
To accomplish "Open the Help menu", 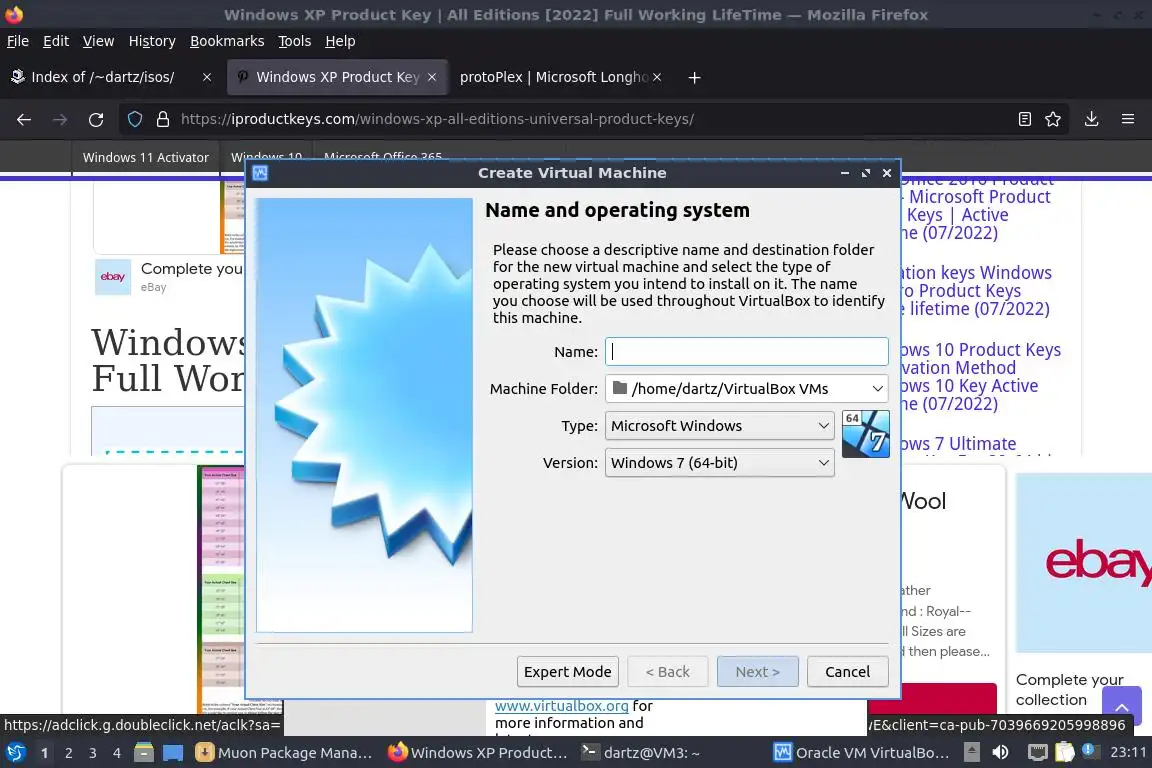I will (x=340, y=41).
